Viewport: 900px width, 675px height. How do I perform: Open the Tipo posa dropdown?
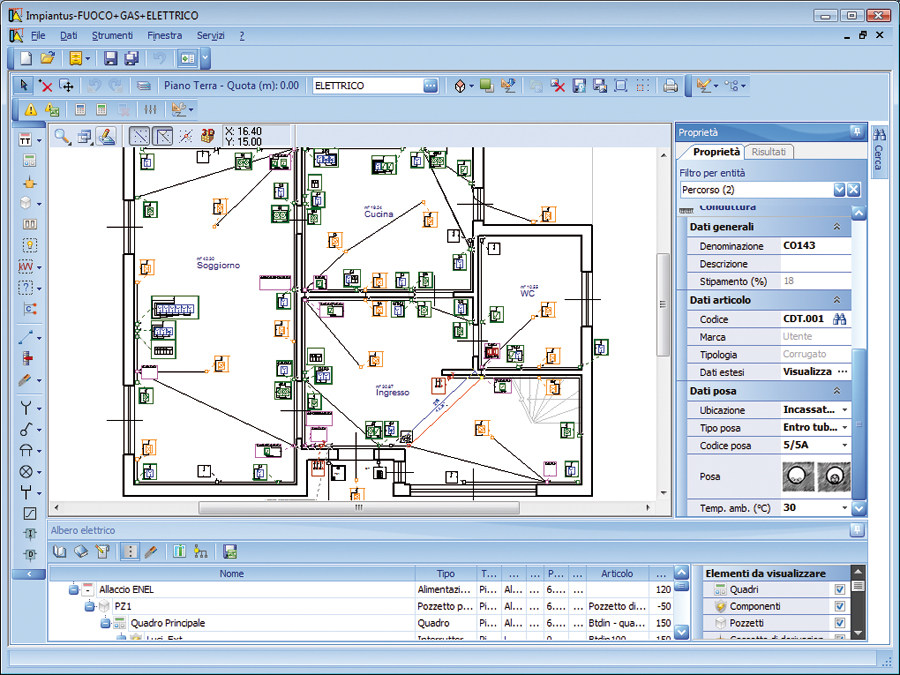pos(844,428)
